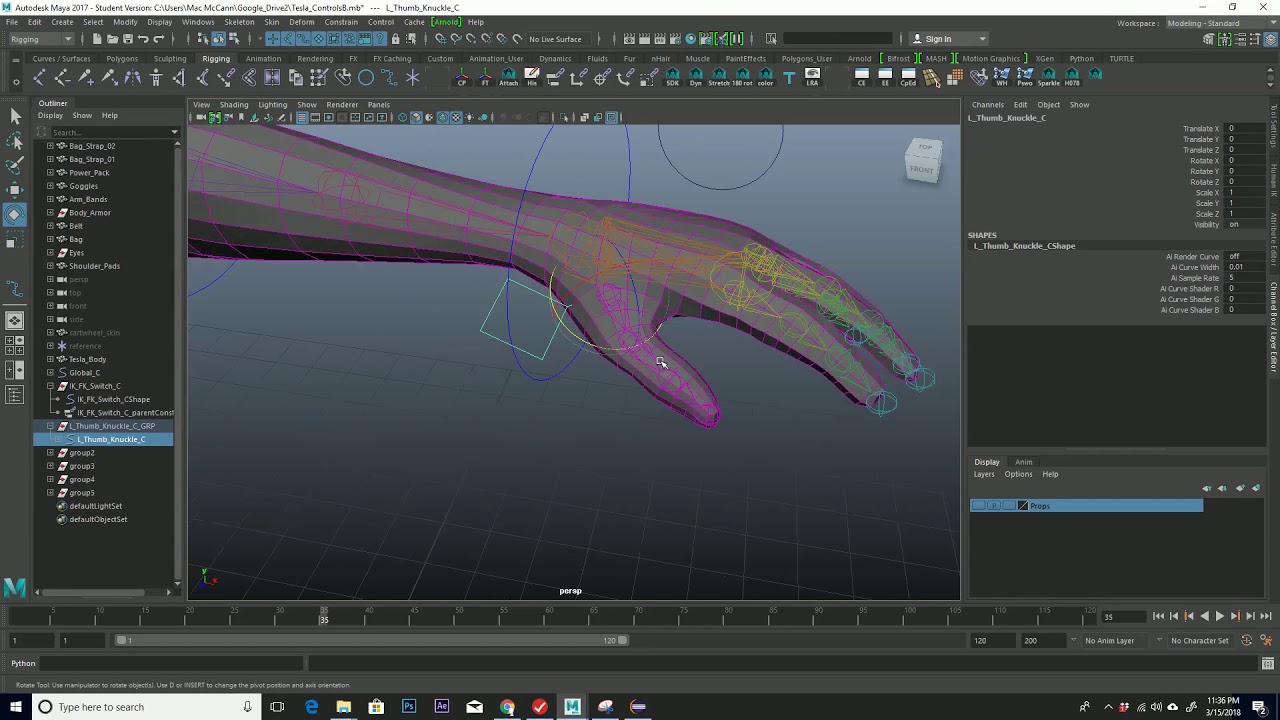The image size is (1280, 720).
Task: Collapse the L_Thumb_Knuckle_C_GRP node
Action: [x=50, y=426]
